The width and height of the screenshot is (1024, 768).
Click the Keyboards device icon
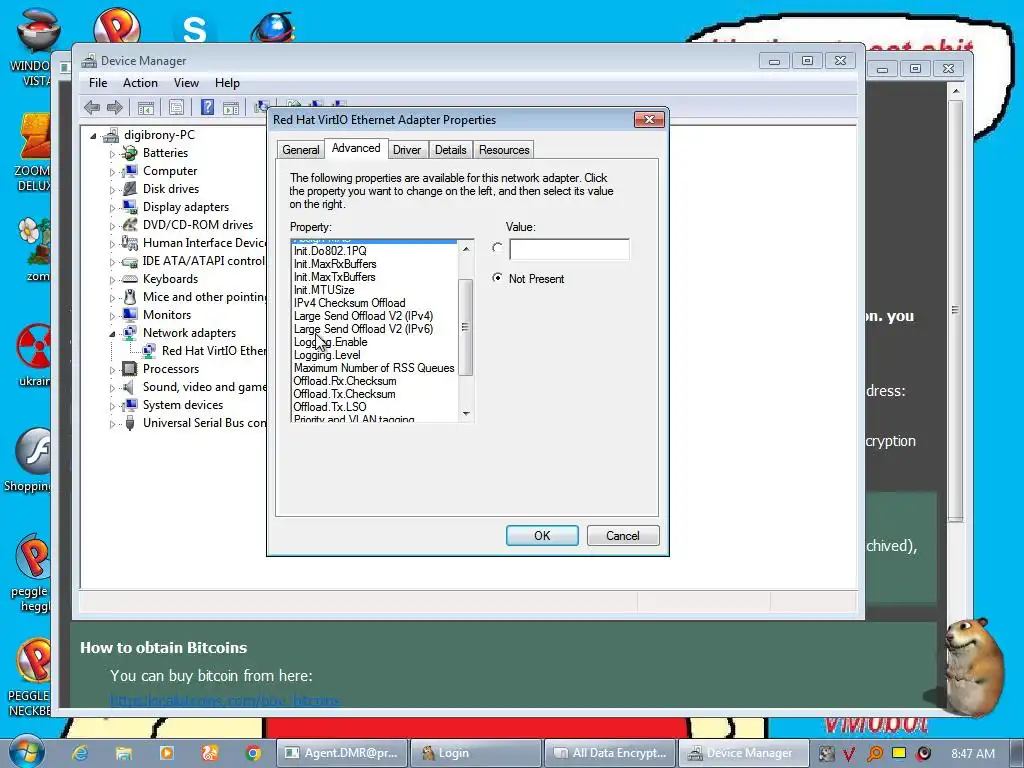(x=130, y=279)
